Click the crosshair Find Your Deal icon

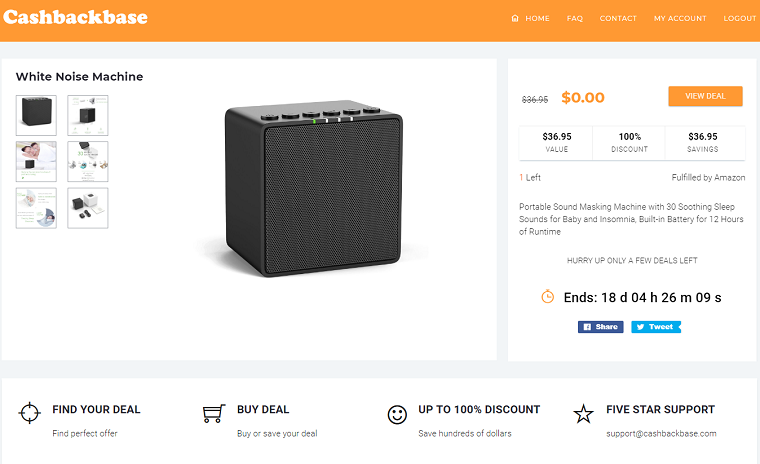29,413
